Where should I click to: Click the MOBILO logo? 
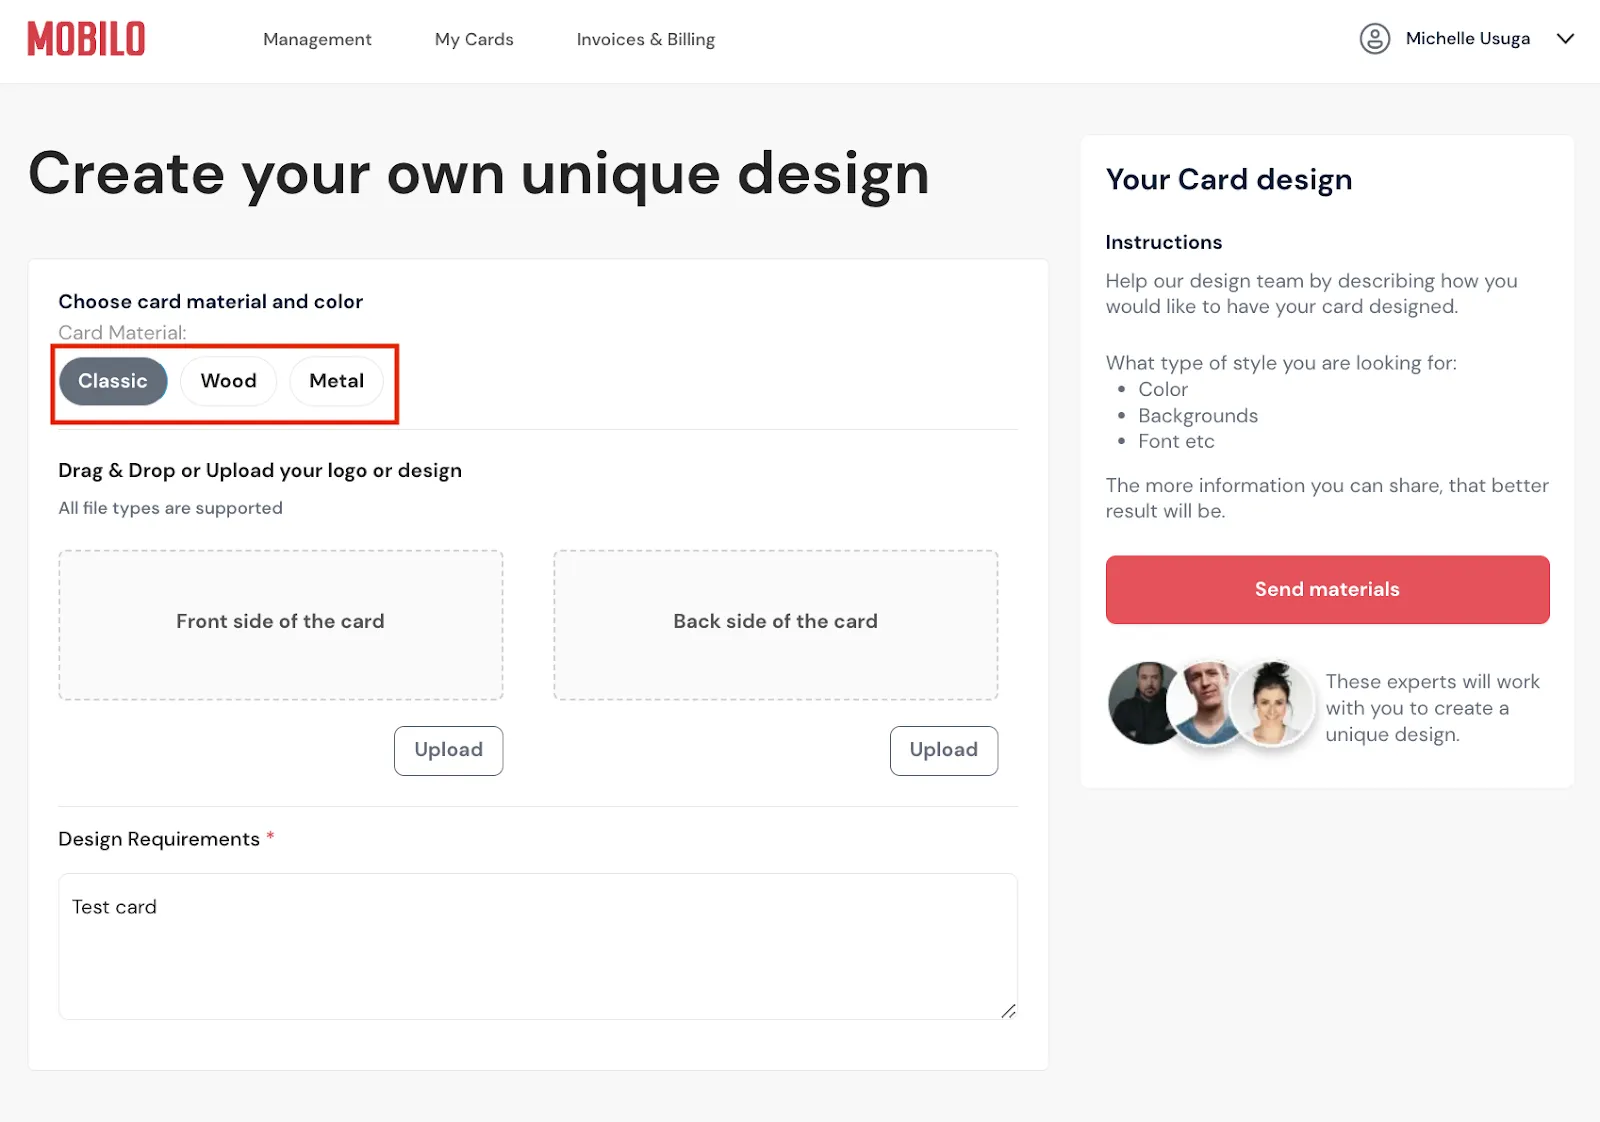pyautogui.click(x=86, y=39)
